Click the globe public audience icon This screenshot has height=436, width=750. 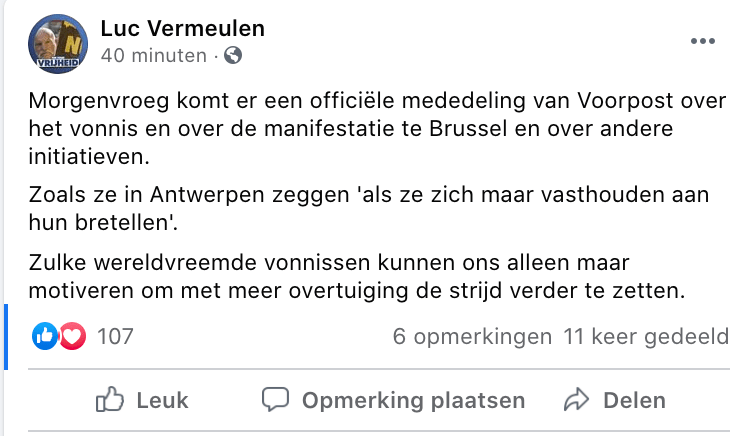tap(234, 56)
